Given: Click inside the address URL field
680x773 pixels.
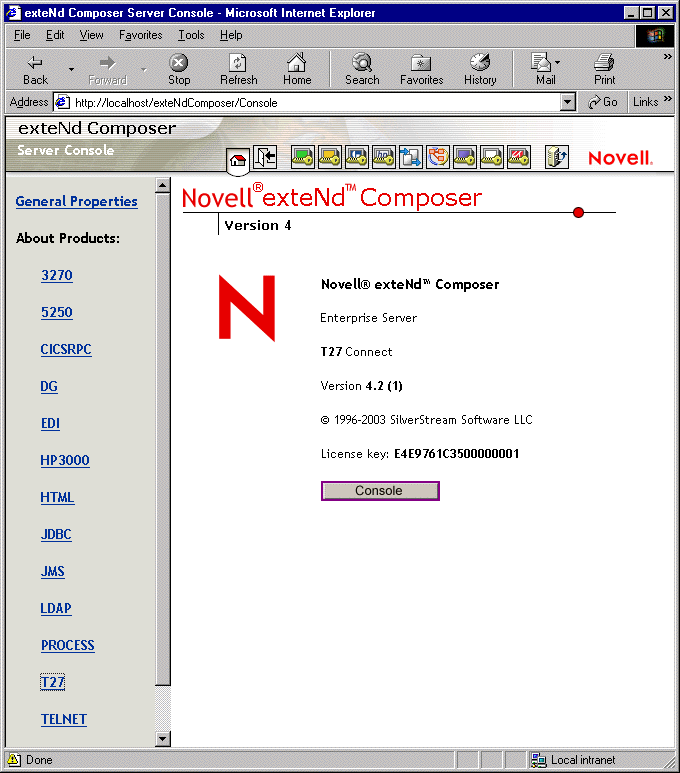Looking at the screenshot, I should pos(316,103).
